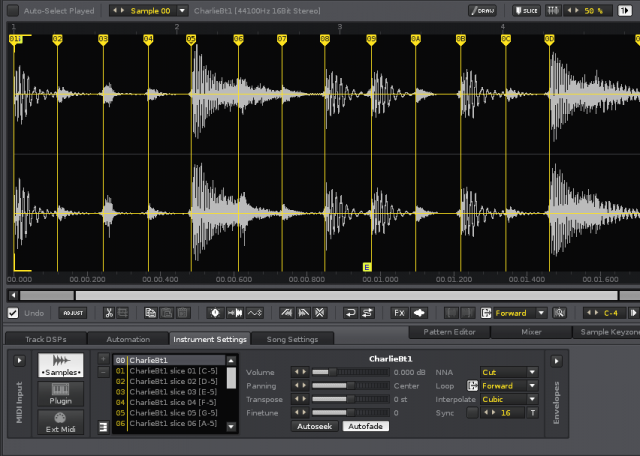Toggle the Undo checkbox
Screen dimensions: 640x456
(13, 313)
